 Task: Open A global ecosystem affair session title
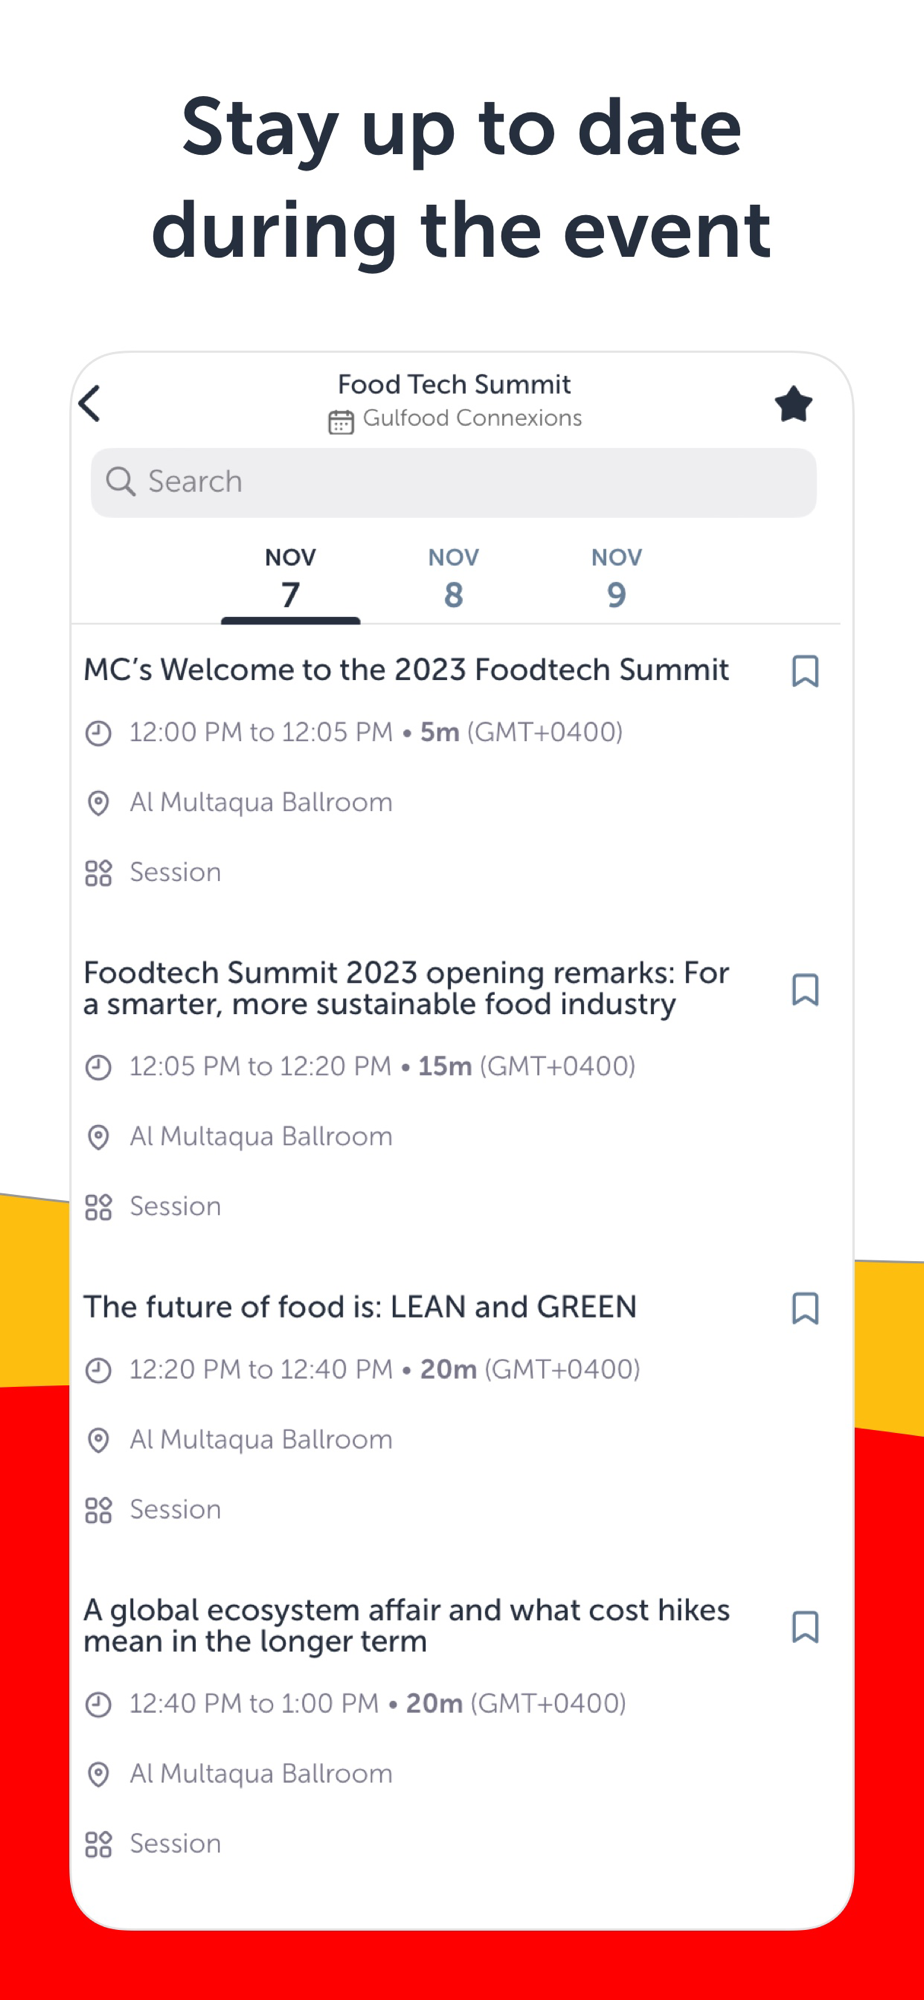coord(407,1625)
